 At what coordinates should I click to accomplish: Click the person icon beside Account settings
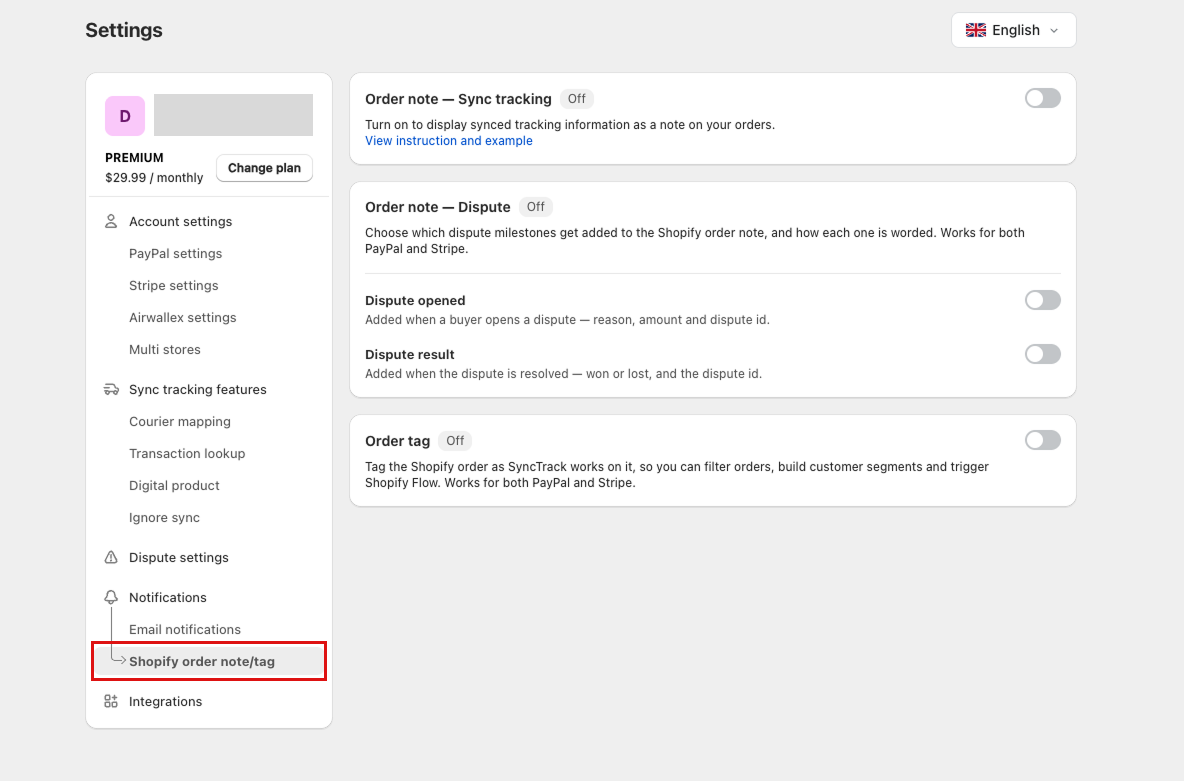pos(111,221)
